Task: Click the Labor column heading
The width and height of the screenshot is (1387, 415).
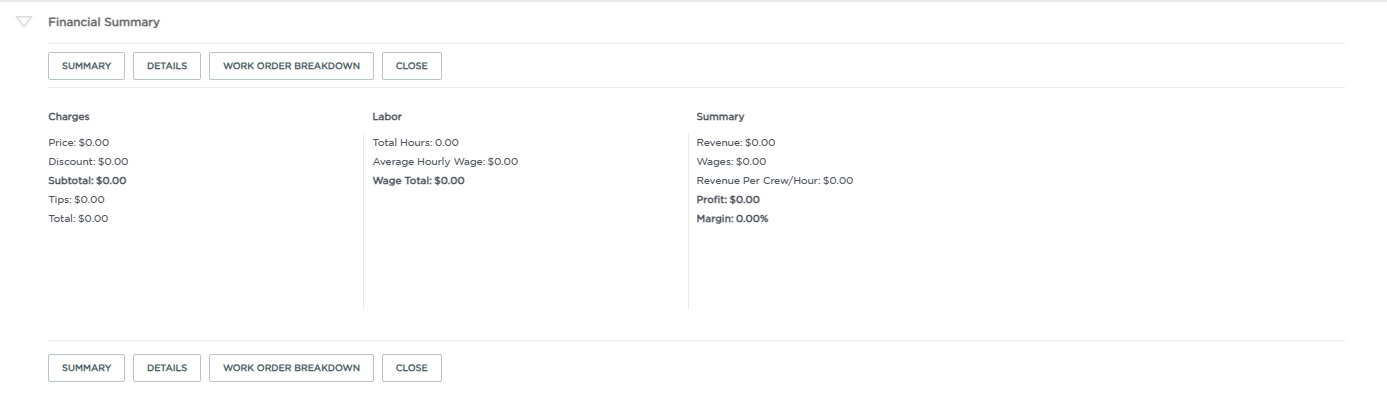Action: pos(387,117)
